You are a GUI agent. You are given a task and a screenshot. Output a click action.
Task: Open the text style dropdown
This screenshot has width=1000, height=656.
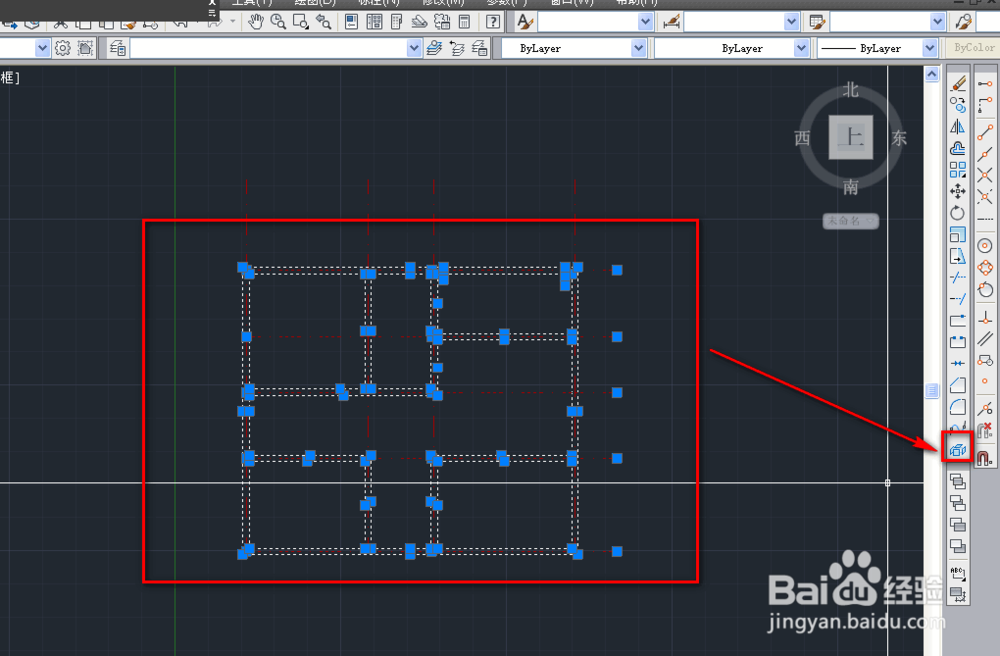click(x=645, y=22)
